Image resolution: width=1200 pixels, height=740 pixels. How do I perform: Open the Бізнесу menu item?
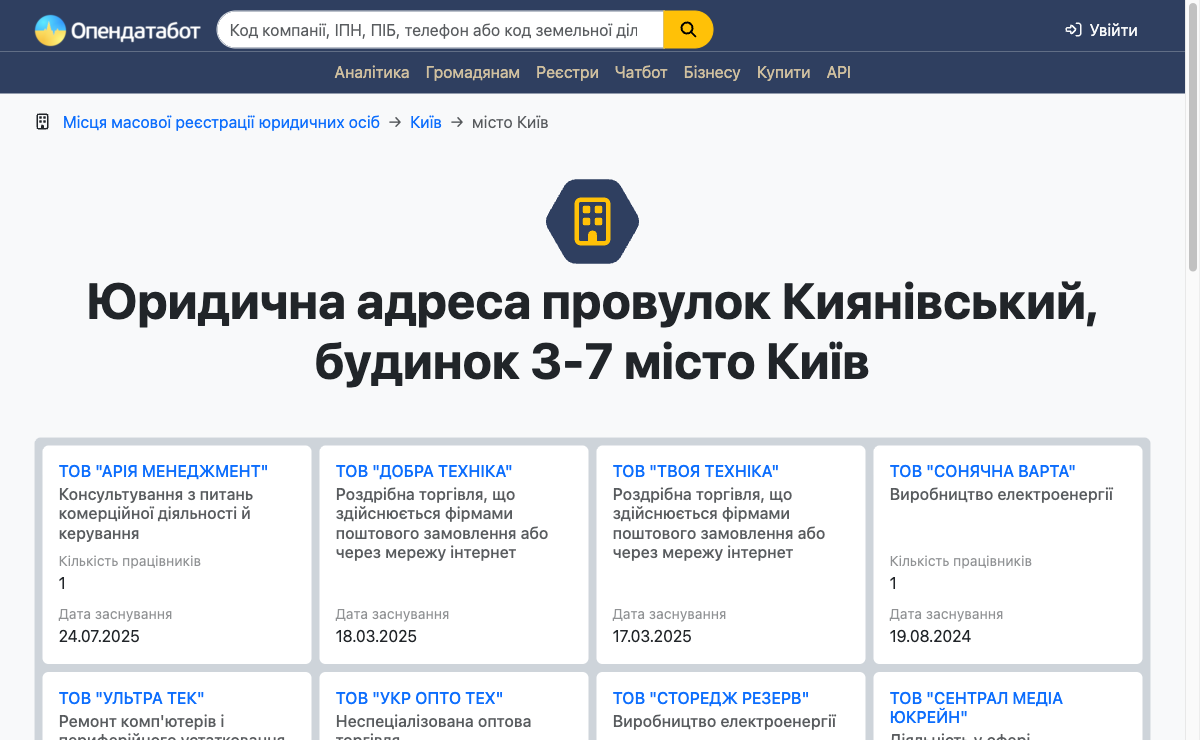(712, 72)
